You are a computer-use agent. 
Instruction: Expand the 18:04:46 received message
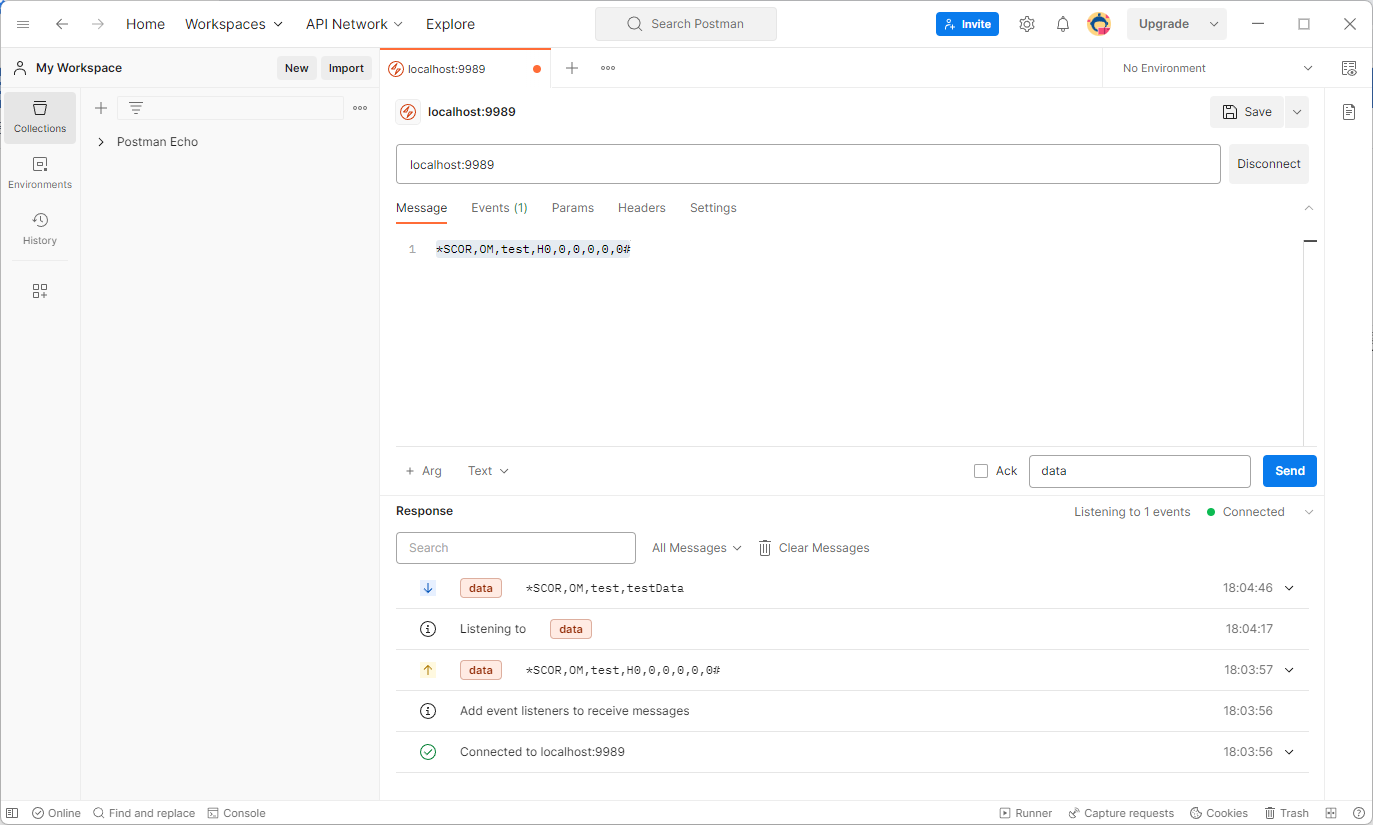coord(1289,588)
